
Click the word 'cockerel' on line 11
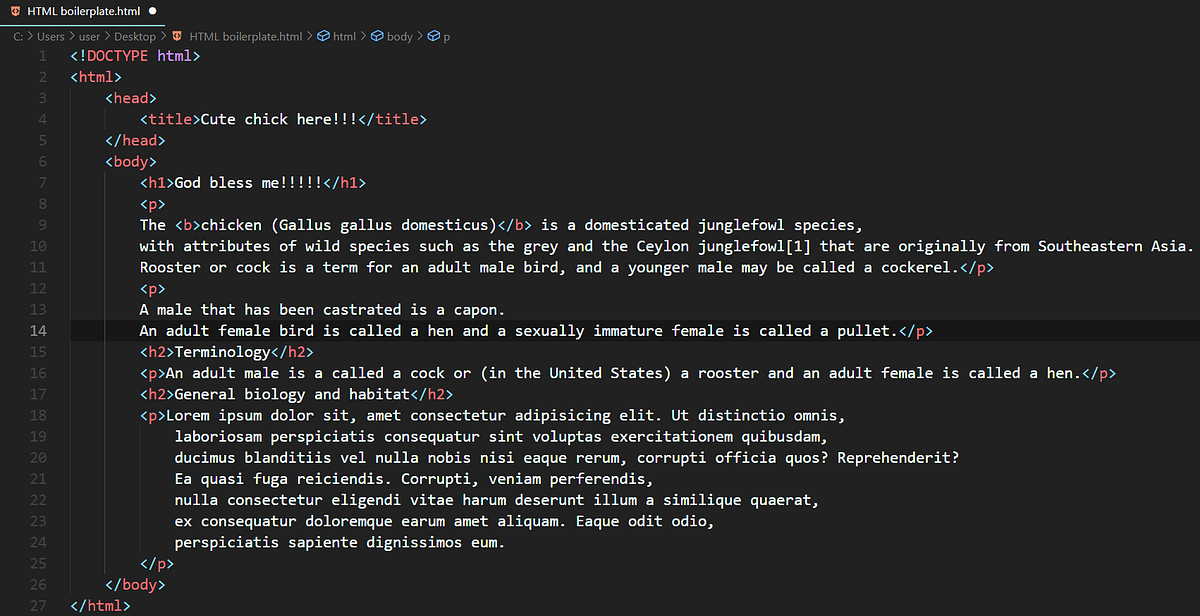(916, 267)
